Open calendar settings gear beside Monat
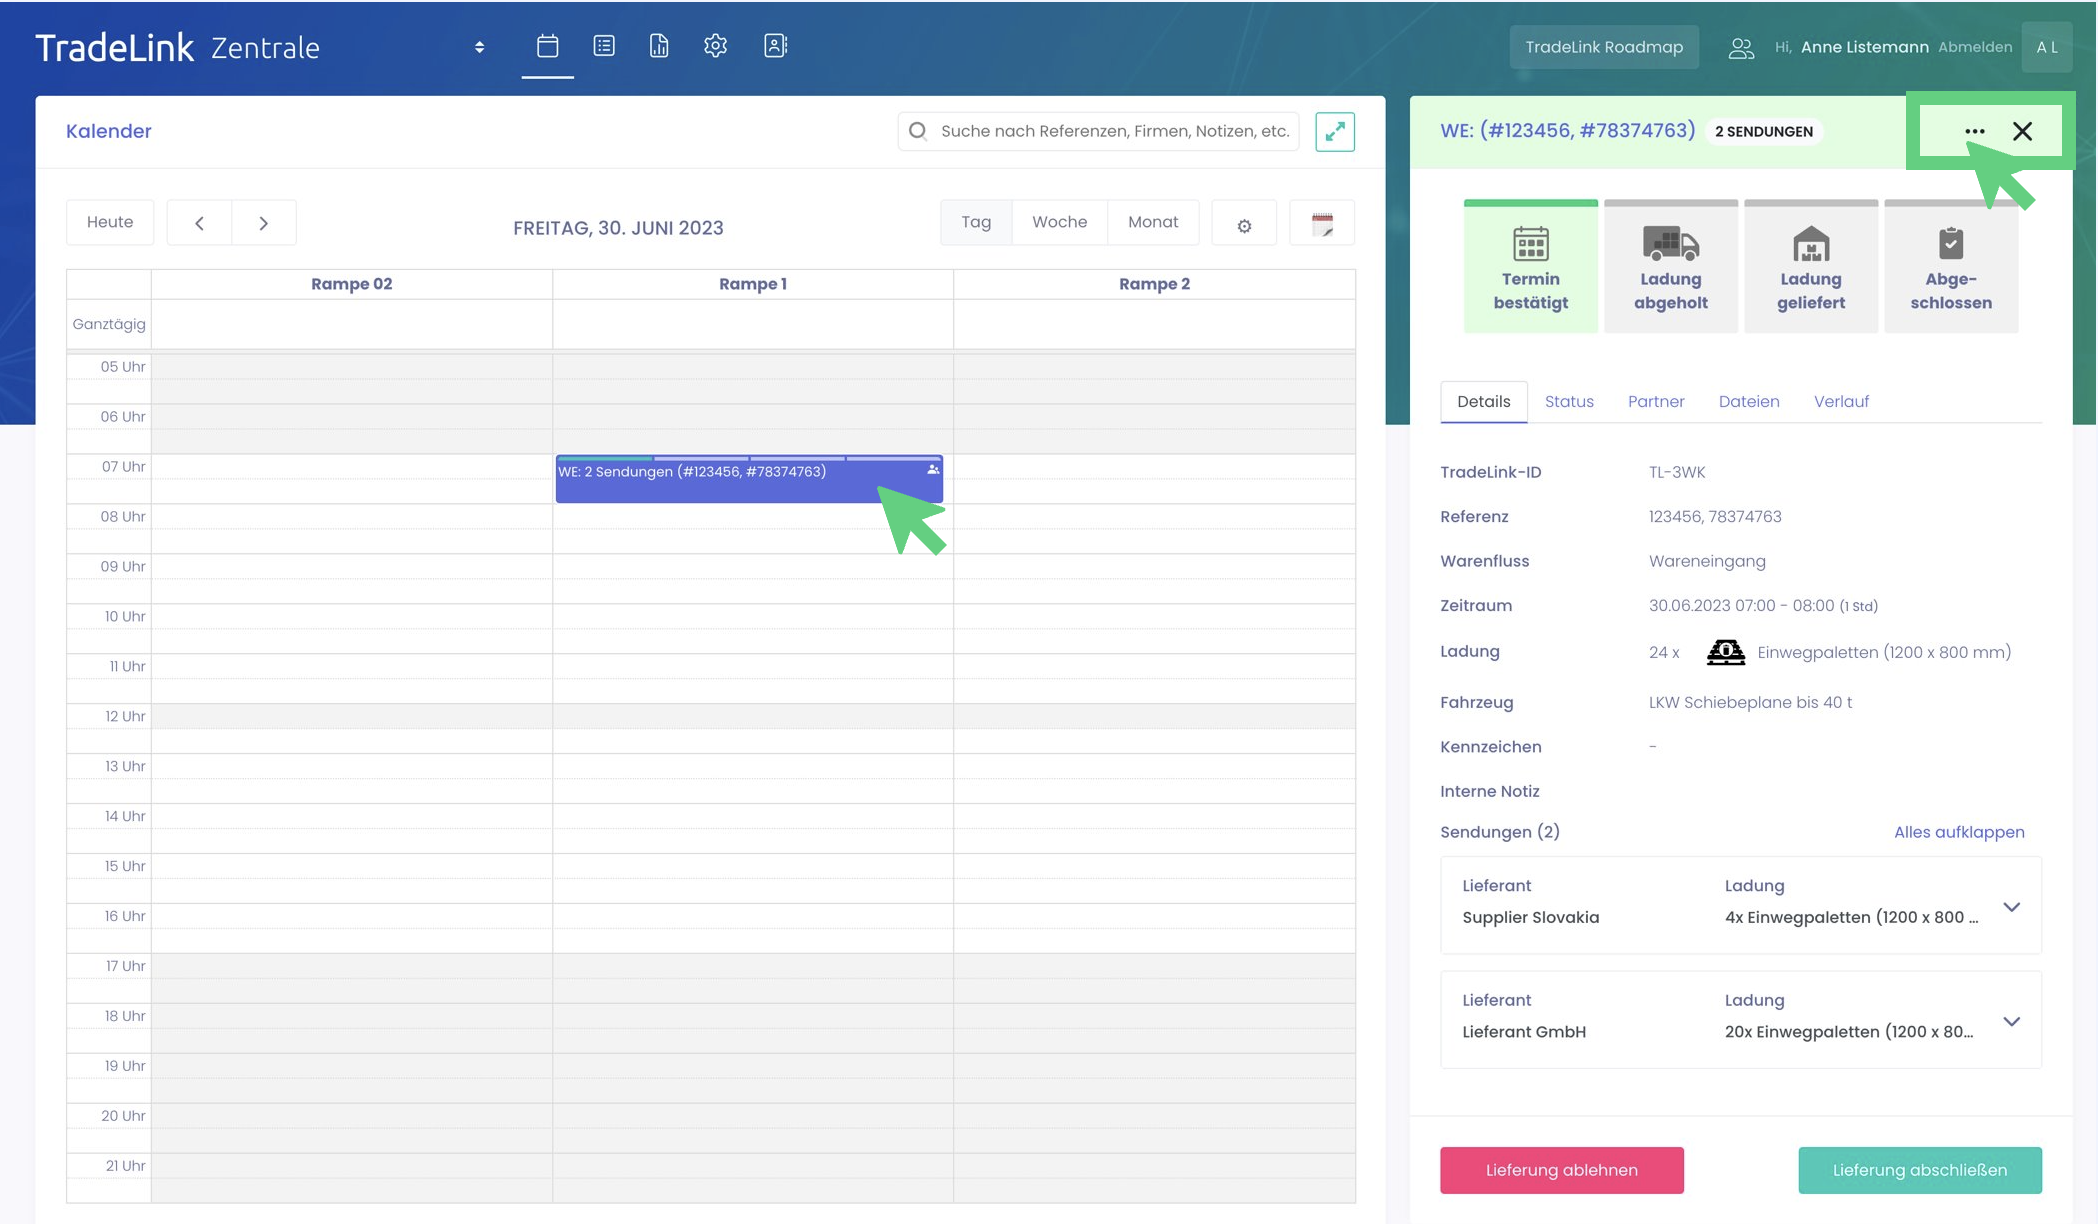2098x1224 pixels. click(1244, 226)
